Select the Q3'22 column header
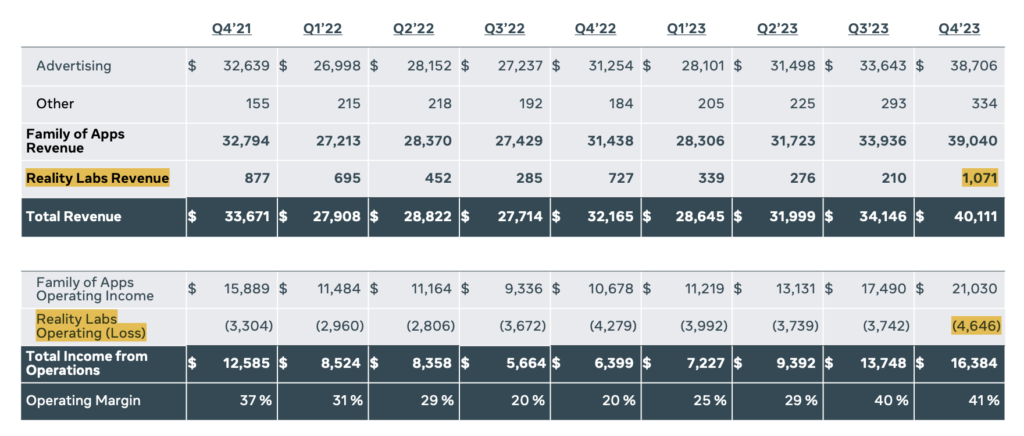Image resolution: width=1024 pixels, height=436 pixels. pos(505,28)
